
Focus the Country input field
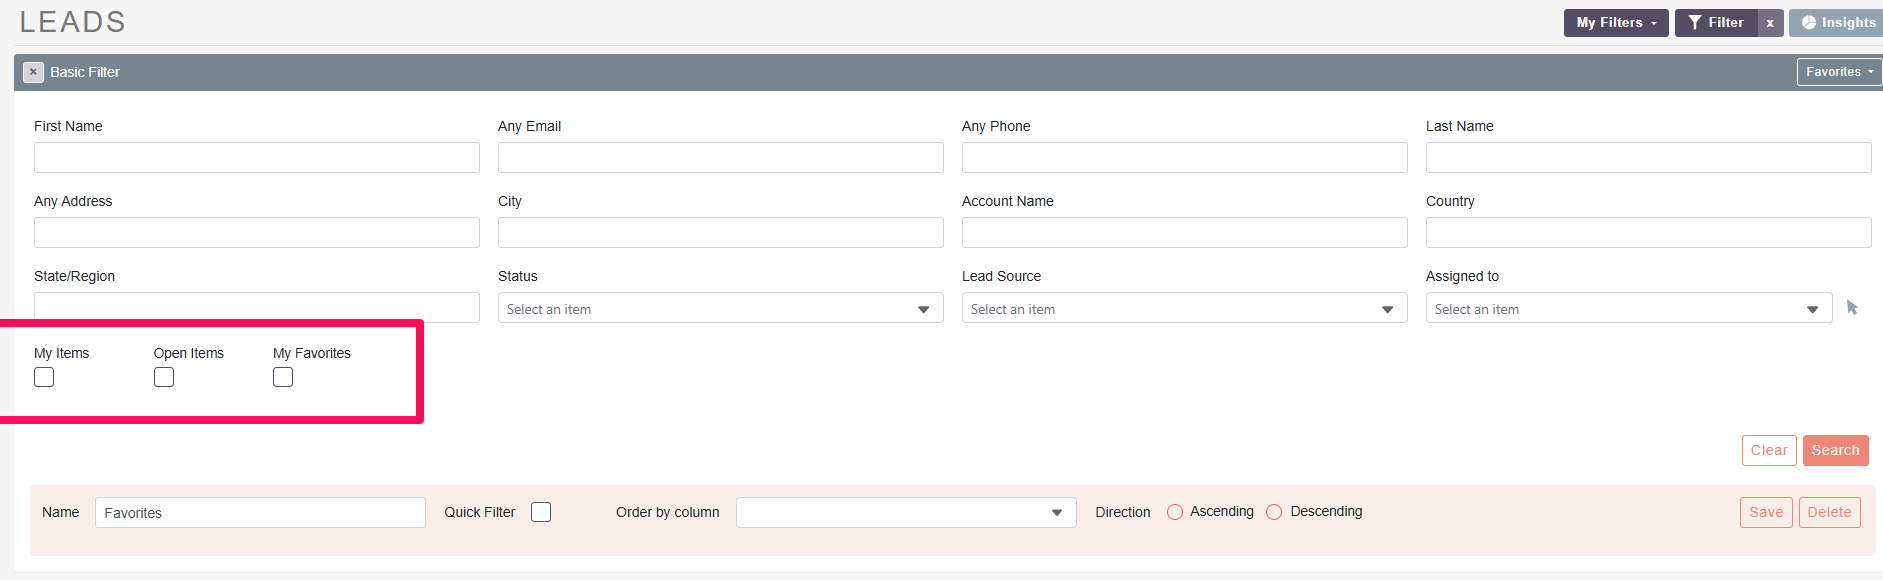[x=1649, y=232]
